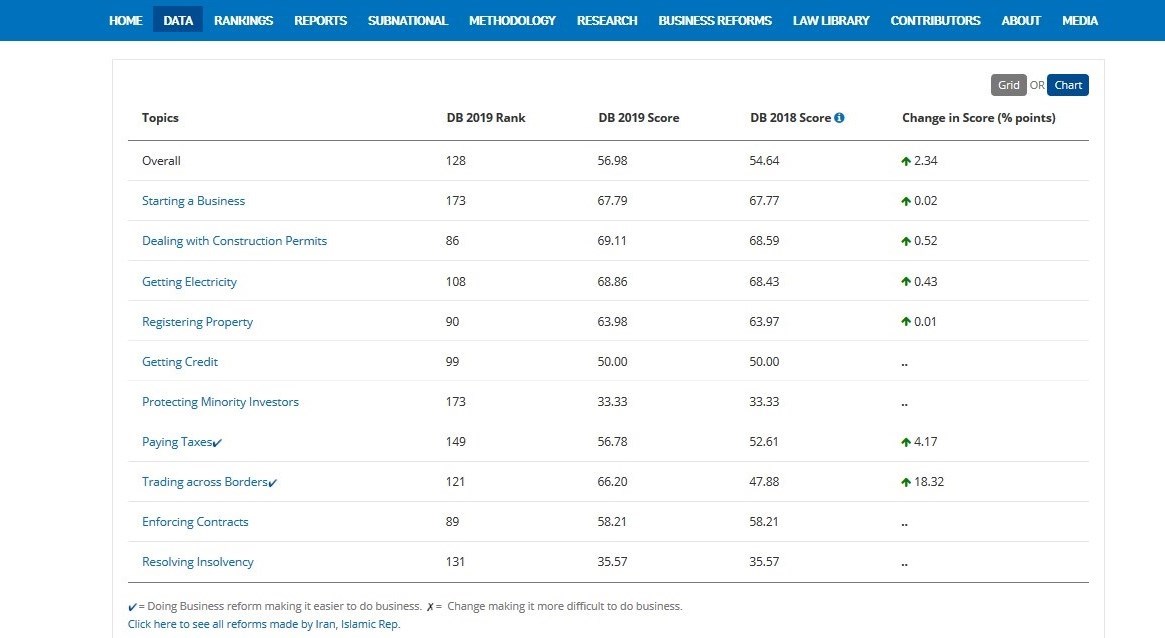
Task: Open the DATA menu tab
Action: [178, 20]
